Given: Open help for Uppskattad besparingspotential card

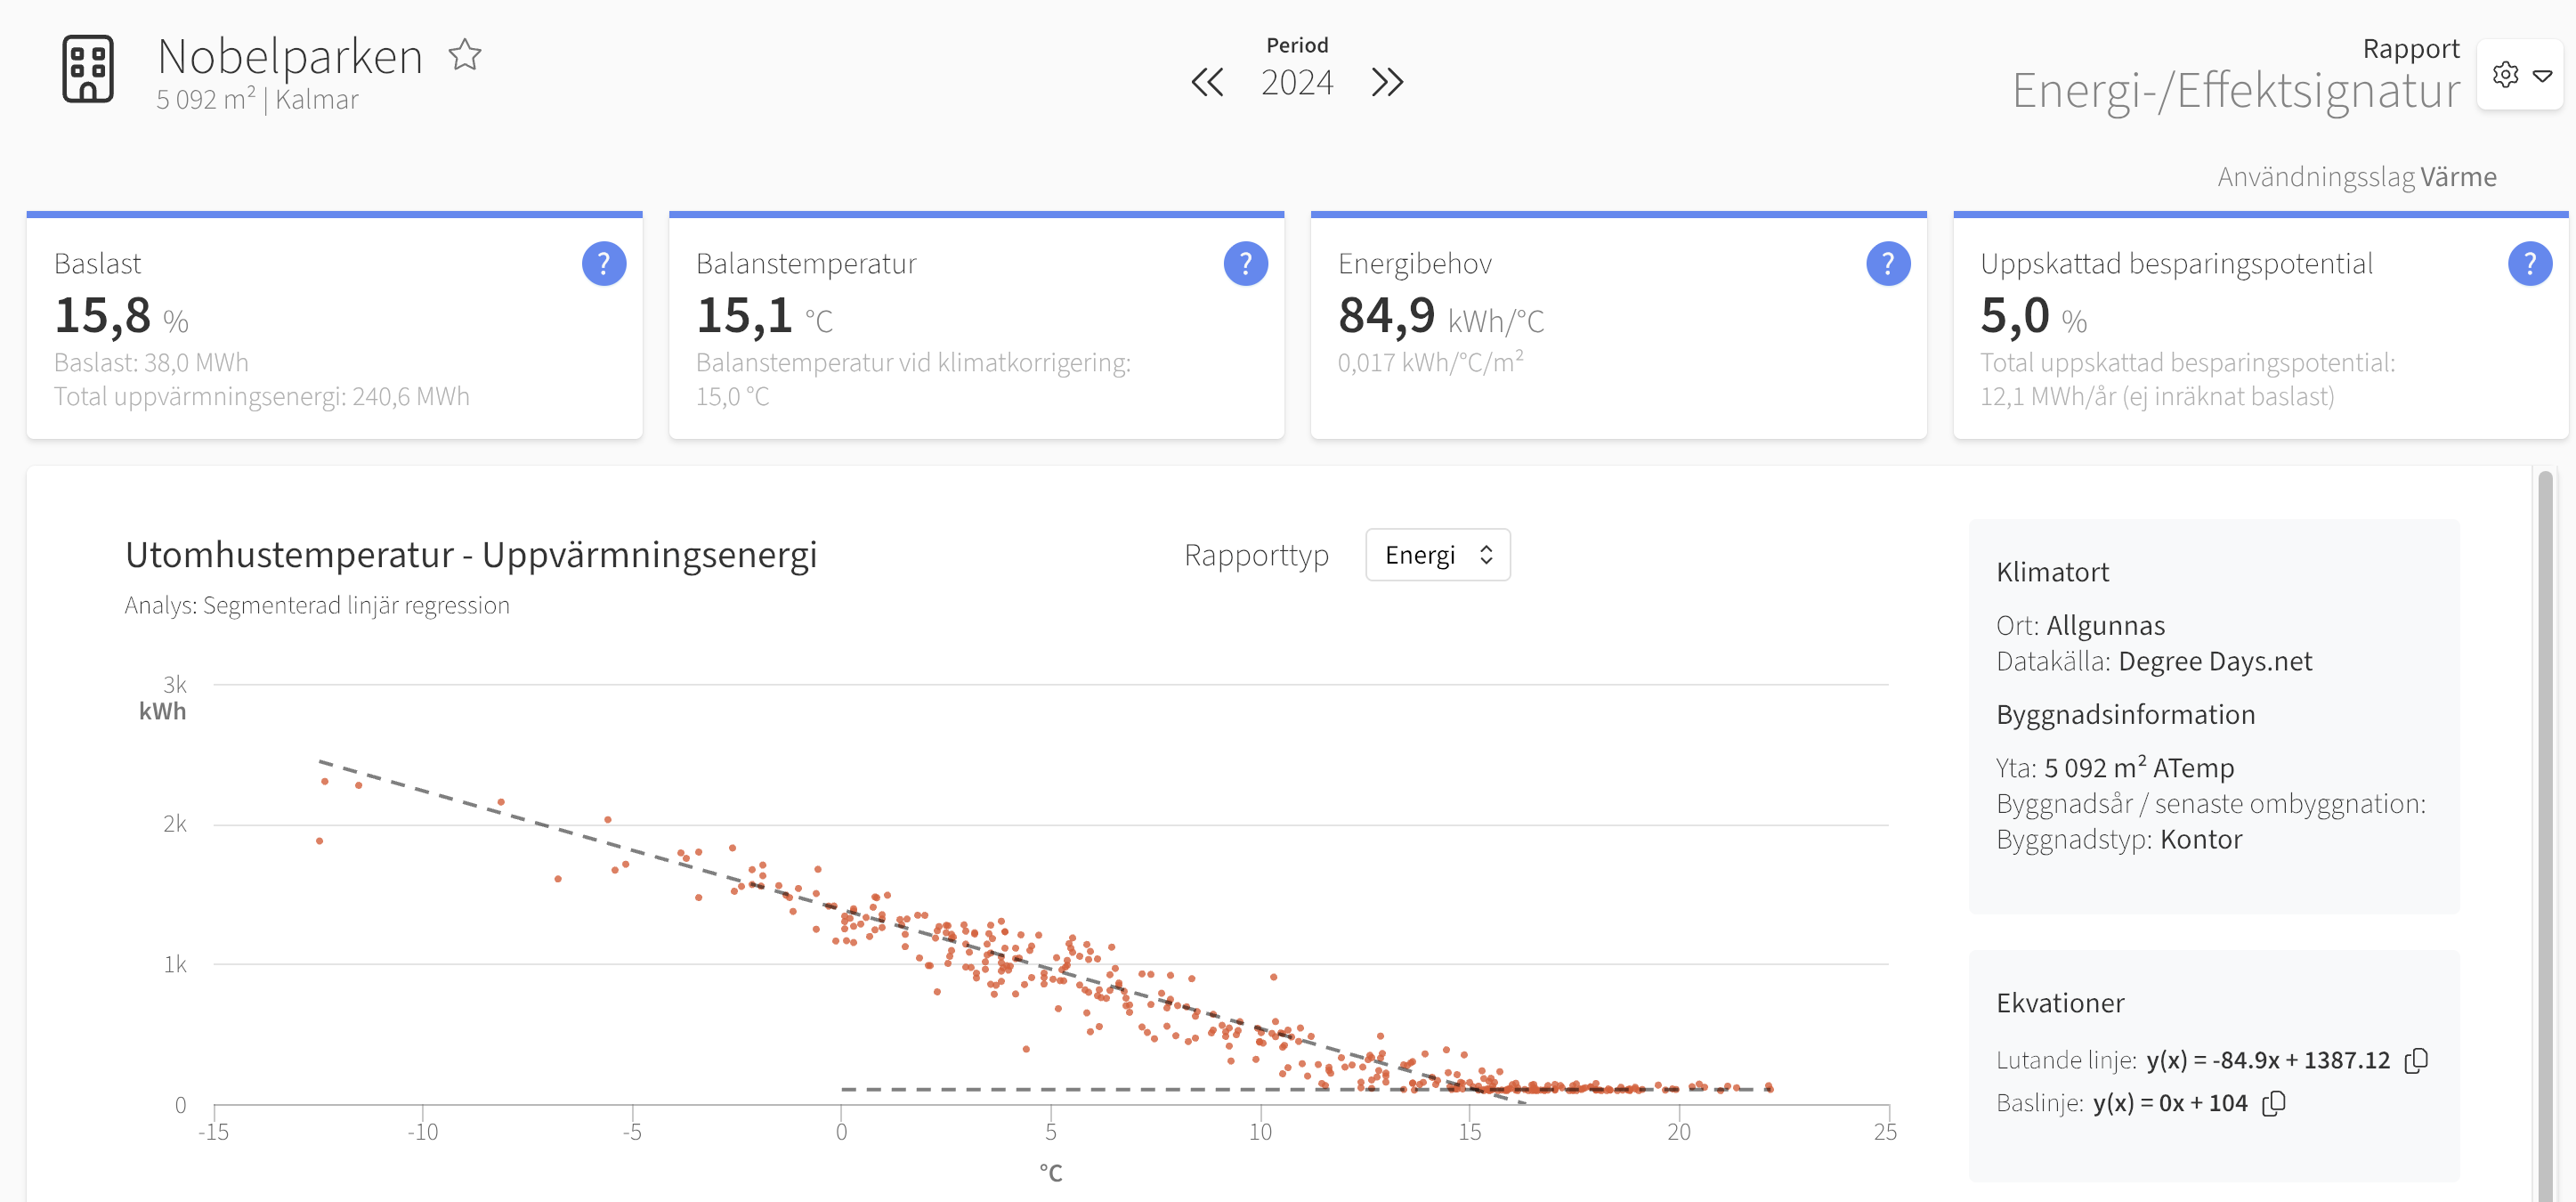Looking at the screenshot, I should coord(2530,264).
